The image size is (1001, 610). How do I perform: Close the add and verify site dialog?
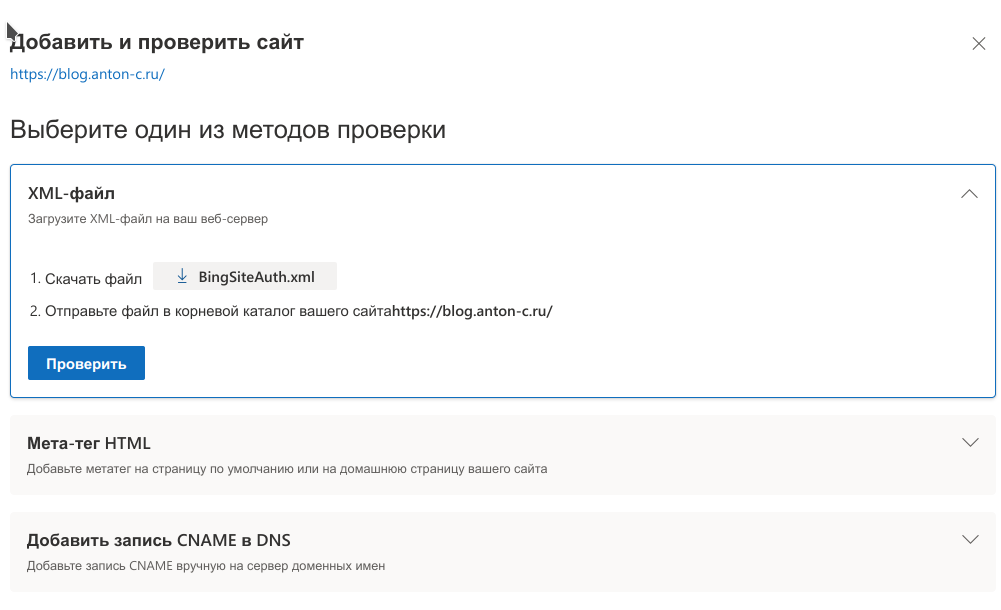pos(979,43)
